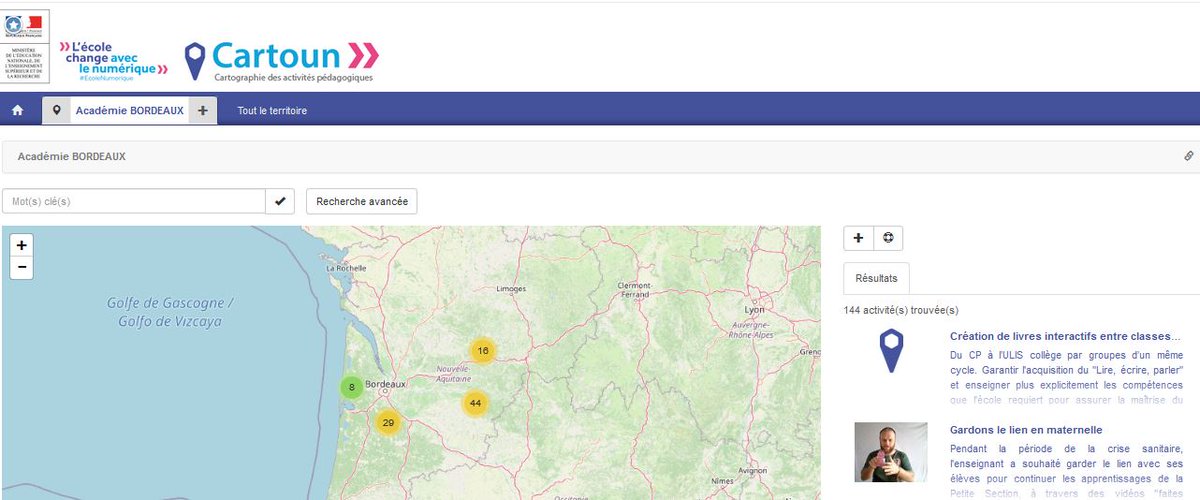Open the green map cluster showing 8
The width and height of the screenshot is (1200, 500).
351,387
